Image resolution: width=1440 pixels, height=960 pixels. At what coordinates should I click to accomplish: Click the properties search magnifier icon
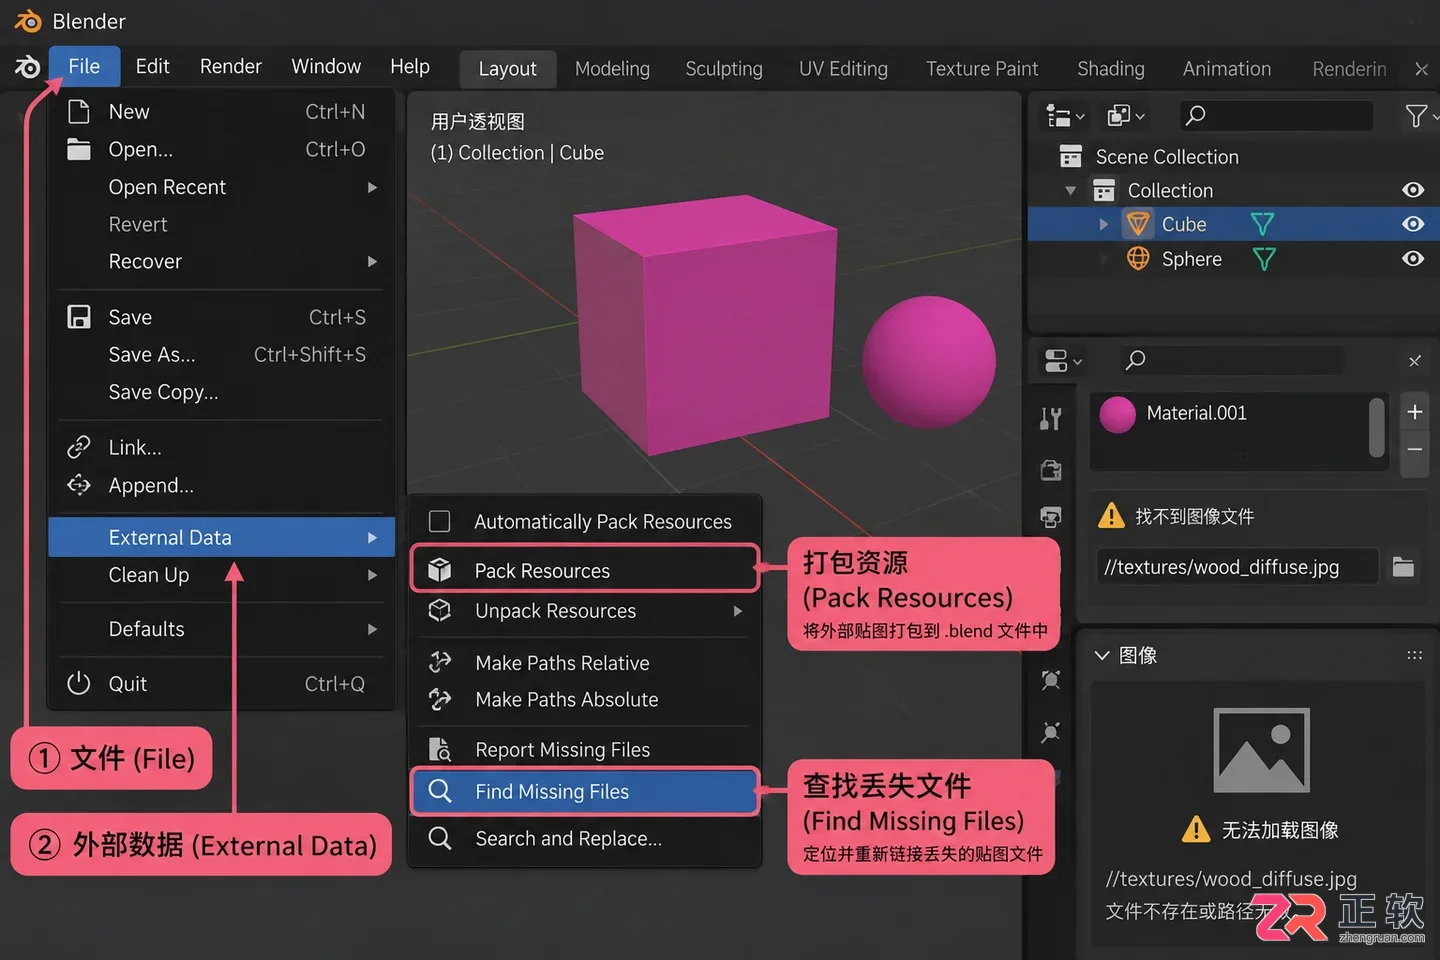point(1135,360)
